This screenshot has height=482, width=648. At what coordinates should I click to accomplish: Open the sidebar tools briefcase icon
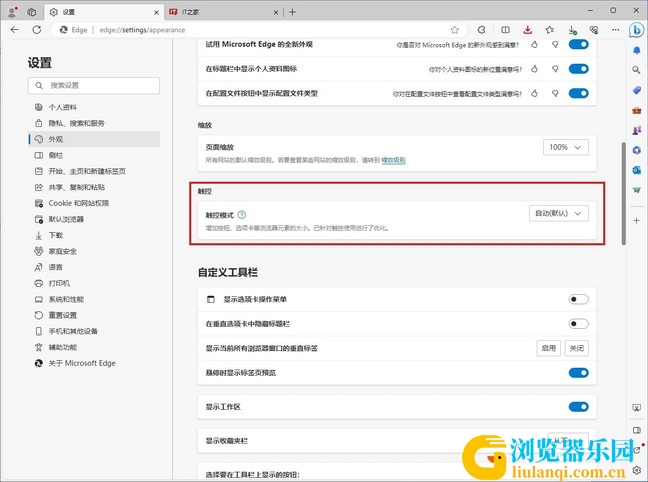636,110
